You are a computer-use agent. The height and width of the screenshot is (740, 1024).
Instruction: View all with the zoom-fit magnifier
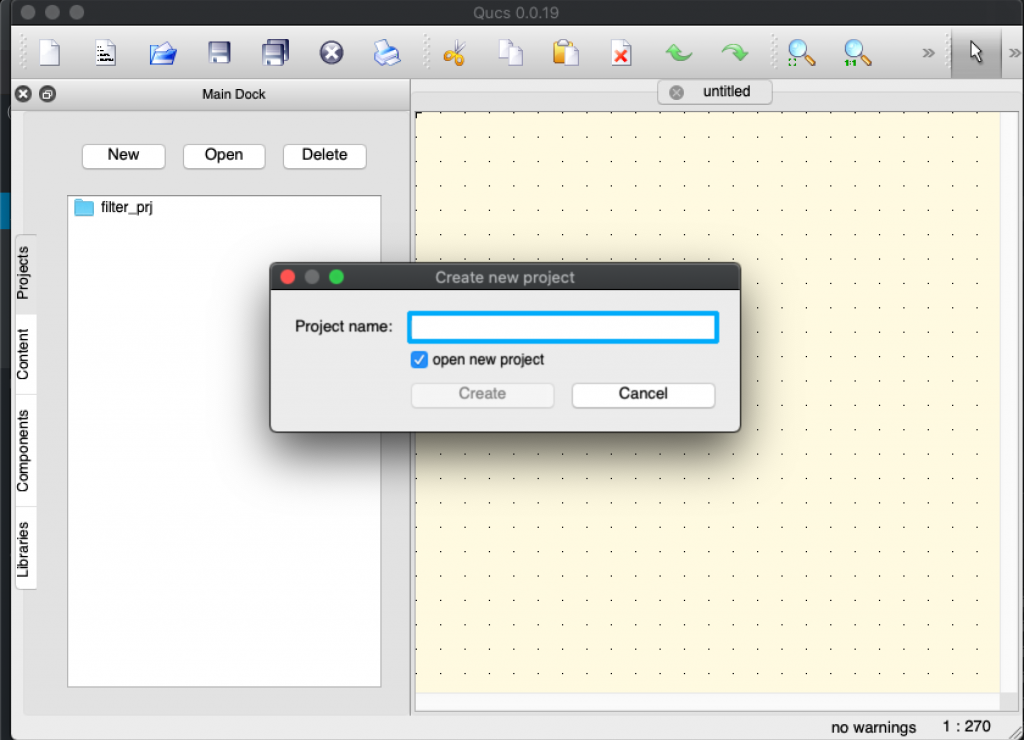(801, 53)
